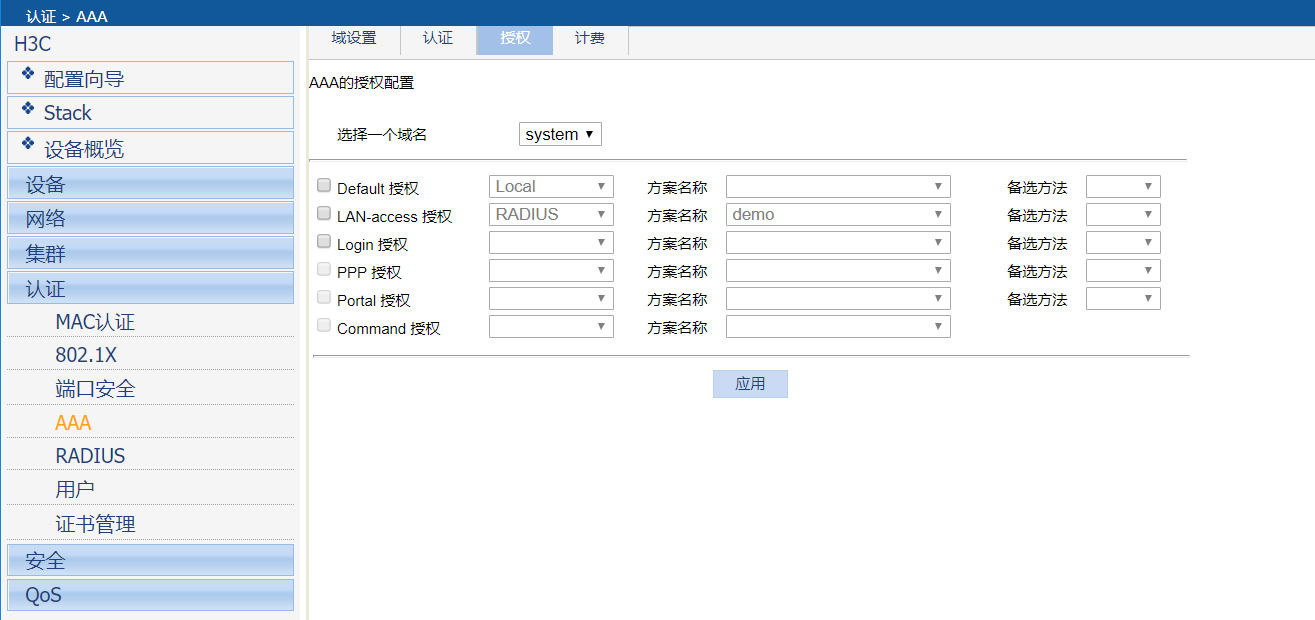The image size is (1315, 620).
Task: Open the RADIUS method dropdown for LAN-access
Action: (551, 215)
